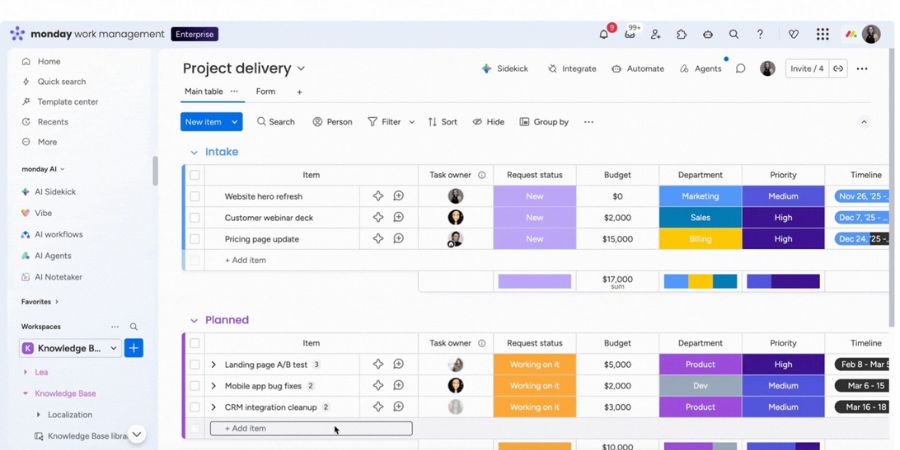Open AI Notetaker in sidebar

pos(52,277)
